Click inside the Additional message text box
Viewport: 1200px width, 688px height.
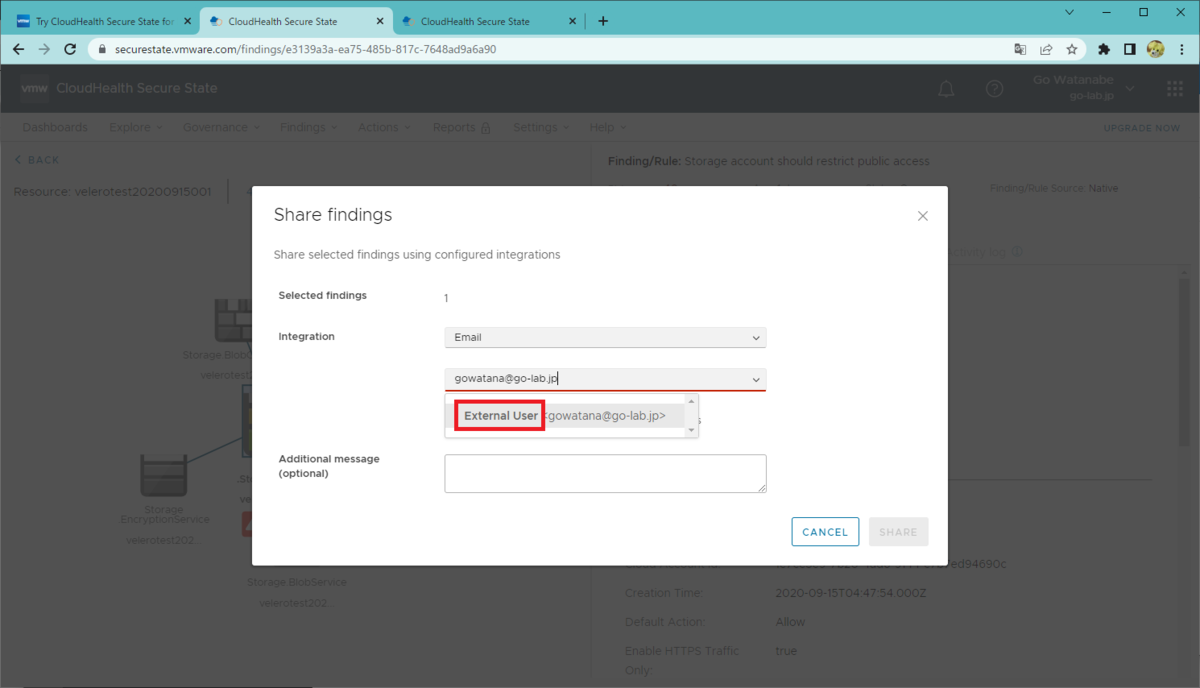pyautogui.click(x=605, y=473)
